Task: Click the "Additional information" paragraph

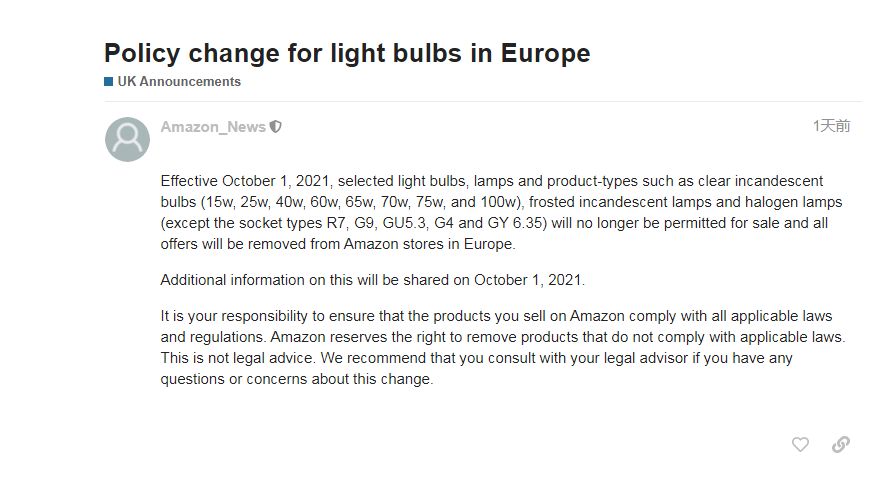Action: pos(371,279)
